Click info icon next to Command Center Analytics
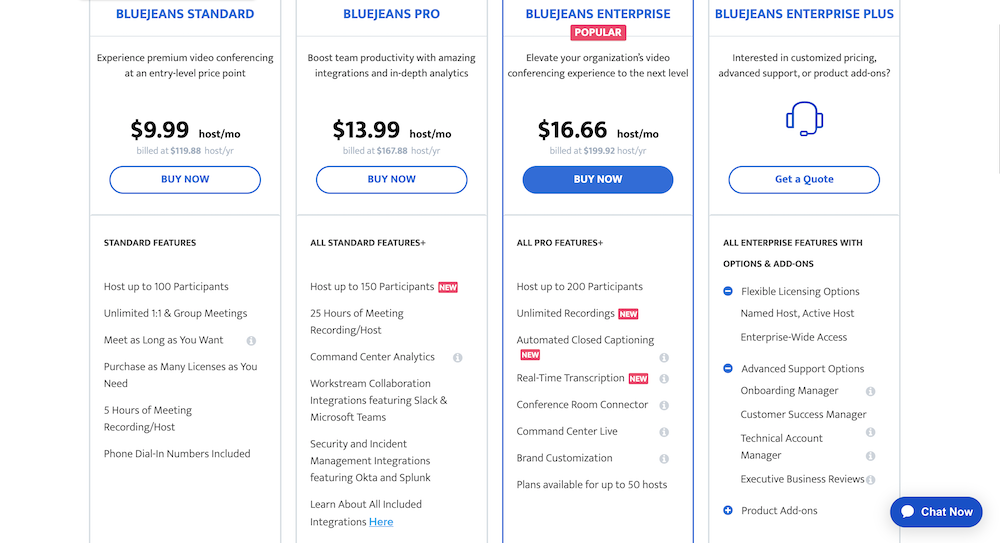 click(x=457, y=357)
